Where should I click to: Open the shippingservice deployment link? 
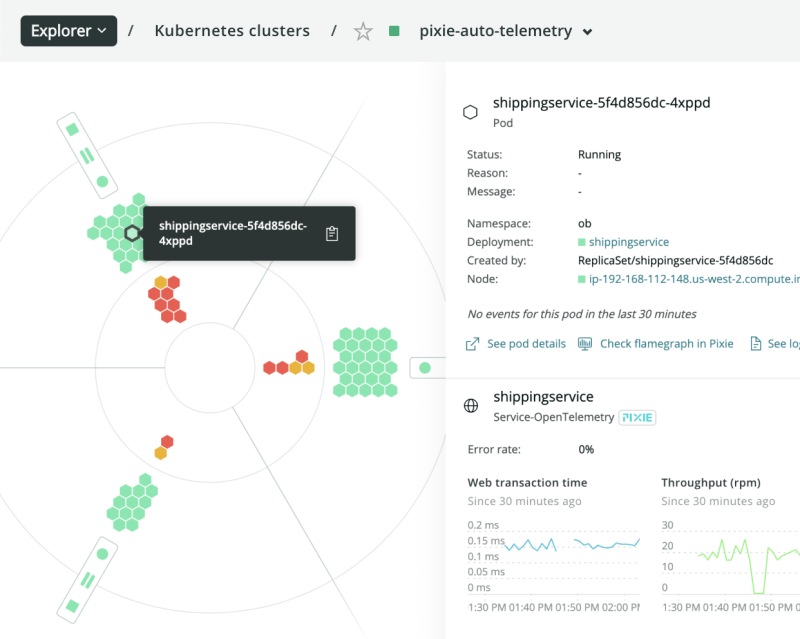pos(628,242)
